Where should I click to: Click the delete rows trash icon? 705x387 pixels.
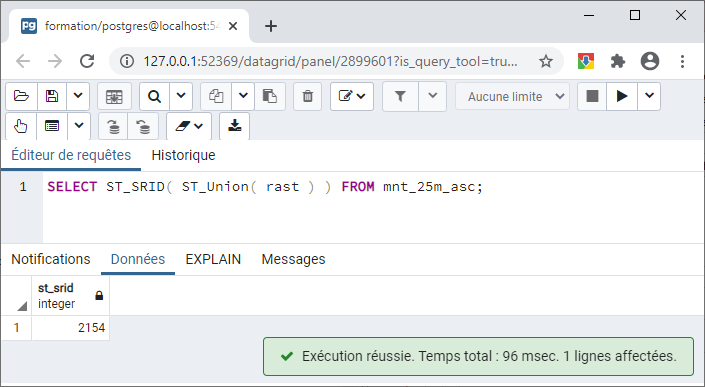point(308,96)
